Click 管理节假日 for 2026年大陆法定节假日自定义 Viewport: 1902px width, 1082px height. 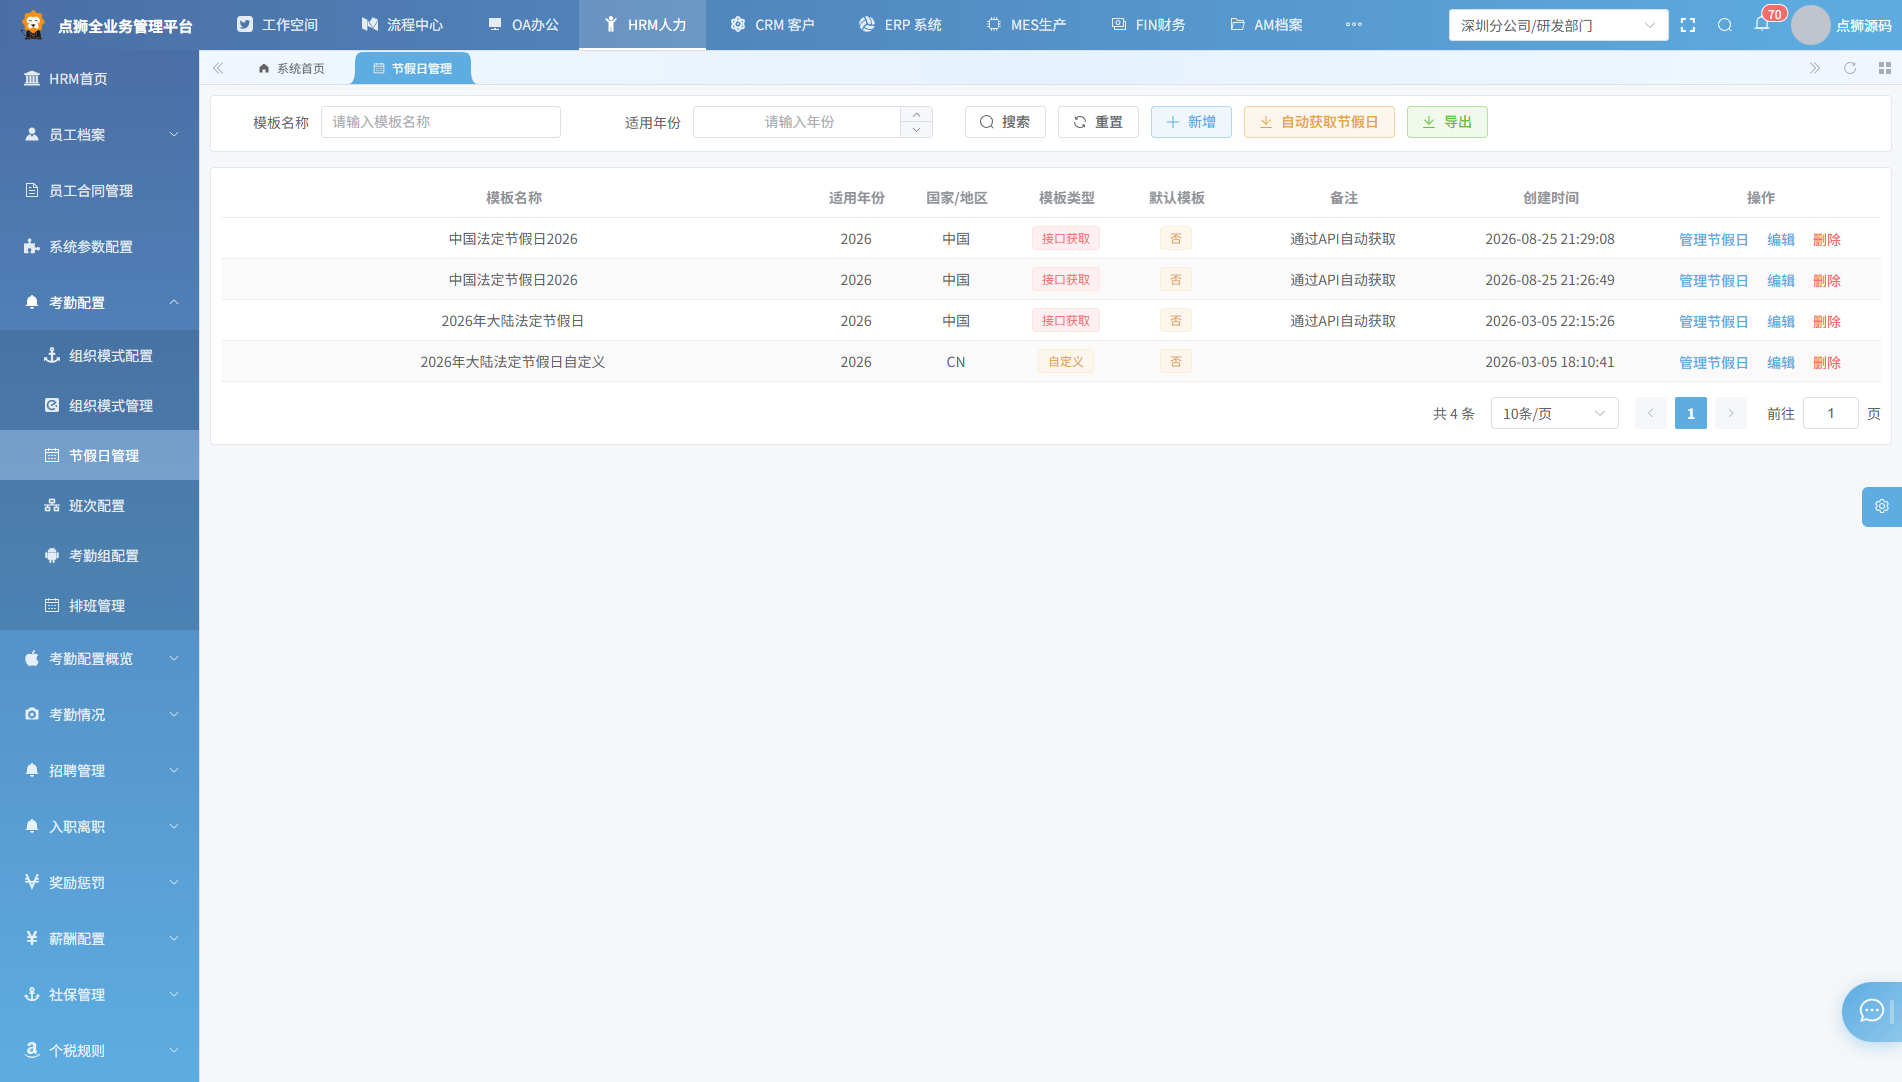click(x=1713, y=362)
